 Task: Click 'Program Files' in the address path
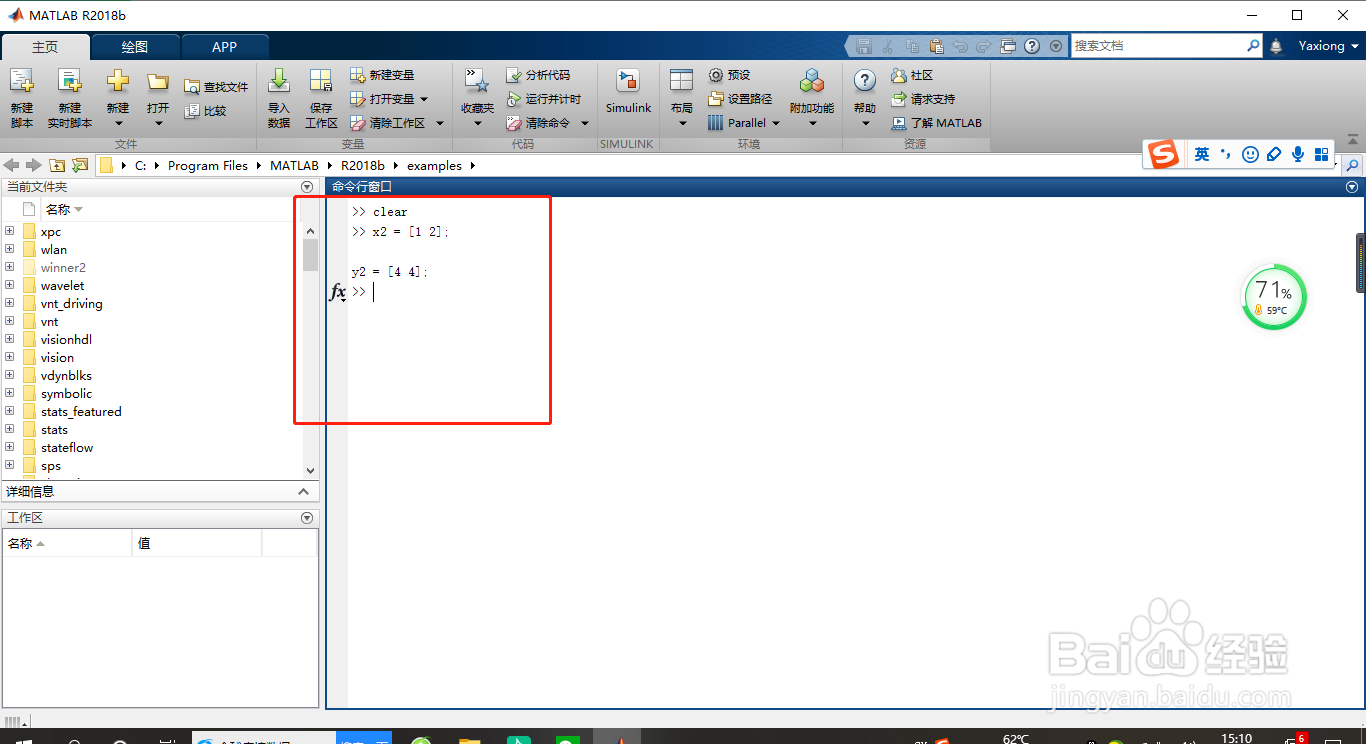[208, 166]
